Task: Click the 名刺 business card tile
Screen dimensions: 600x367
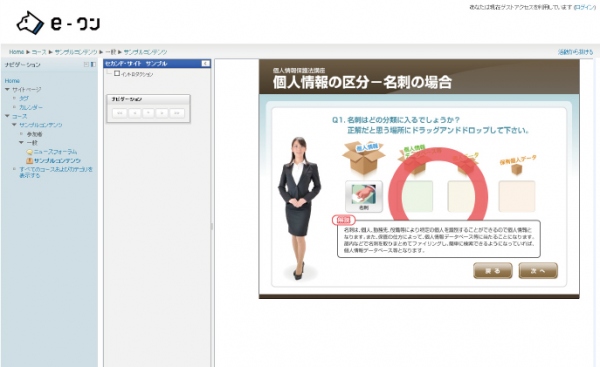Action: click(x=364, y=196)
